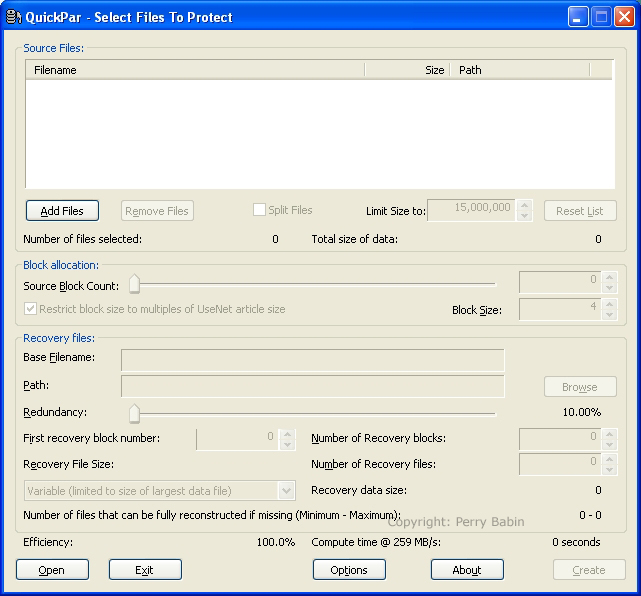Click the Redundancy slider thumb

click(134, 413)
